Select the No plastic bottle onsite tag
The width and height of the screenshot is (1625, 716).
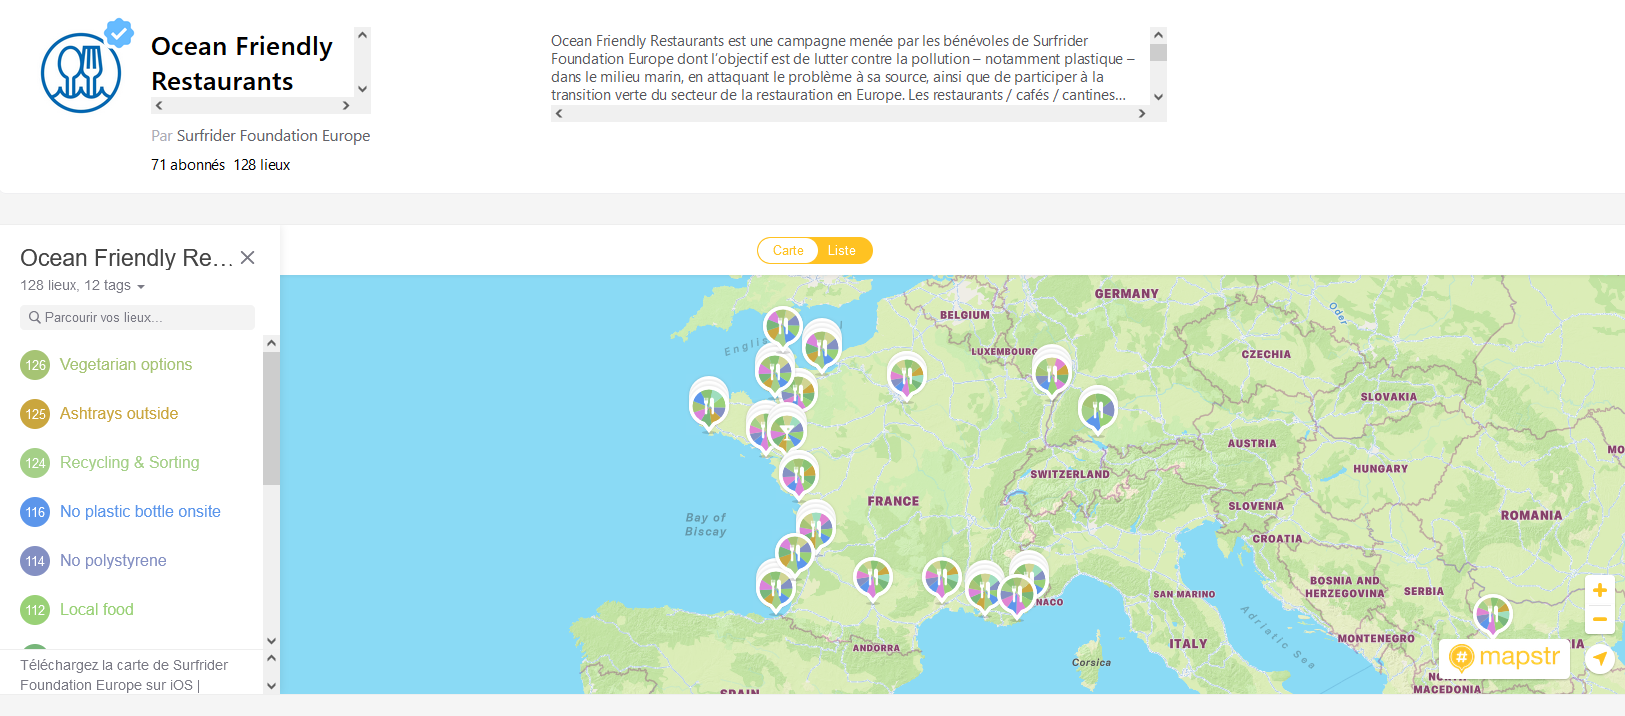point(140,512)
